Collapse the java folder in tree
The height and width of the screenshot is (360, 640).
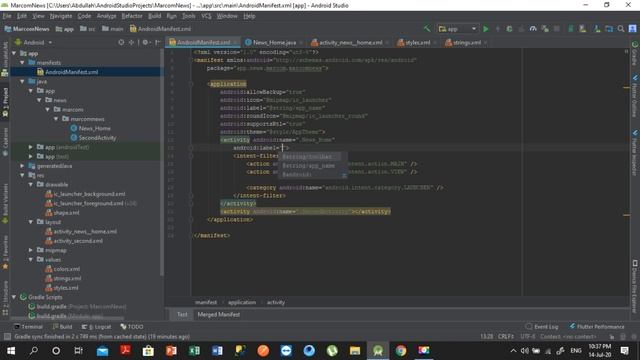point(22,81)
